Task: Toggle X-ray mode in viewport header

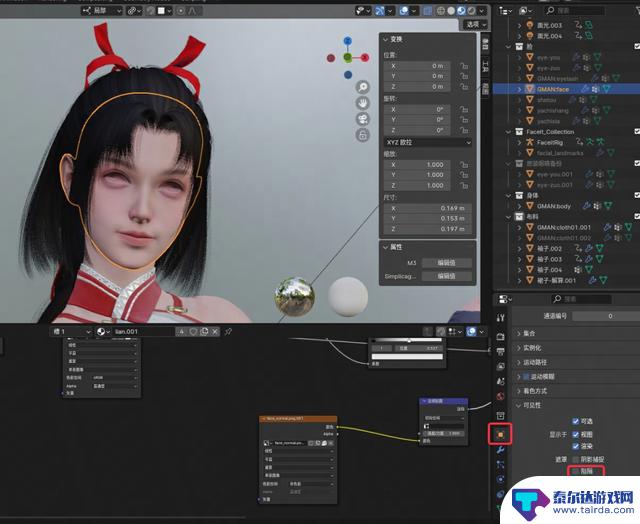Action: click(427, 11)
